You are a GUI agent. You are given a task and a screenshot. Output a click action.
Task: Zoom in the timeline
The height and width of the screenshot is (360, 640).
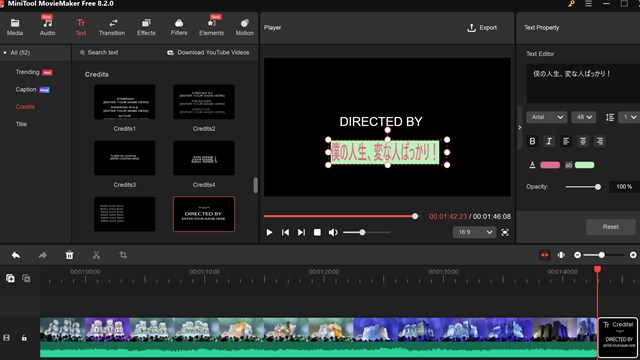point(633,255)
